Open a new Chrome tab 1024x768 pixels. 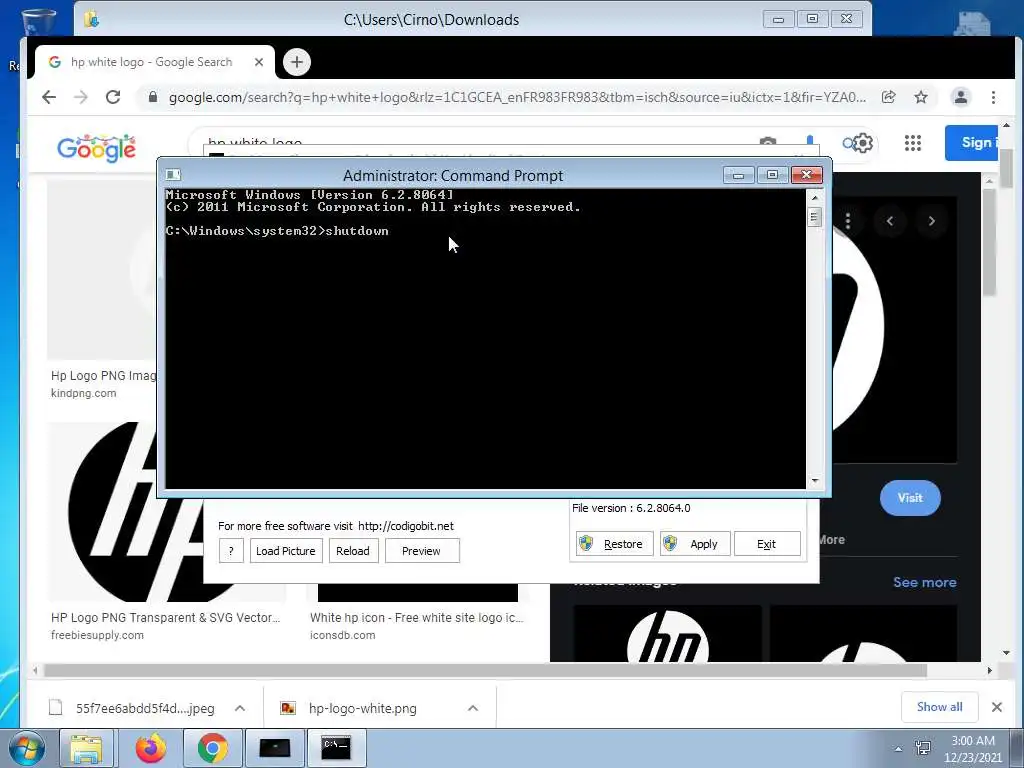pyautogui.click(x=296, y=62)
